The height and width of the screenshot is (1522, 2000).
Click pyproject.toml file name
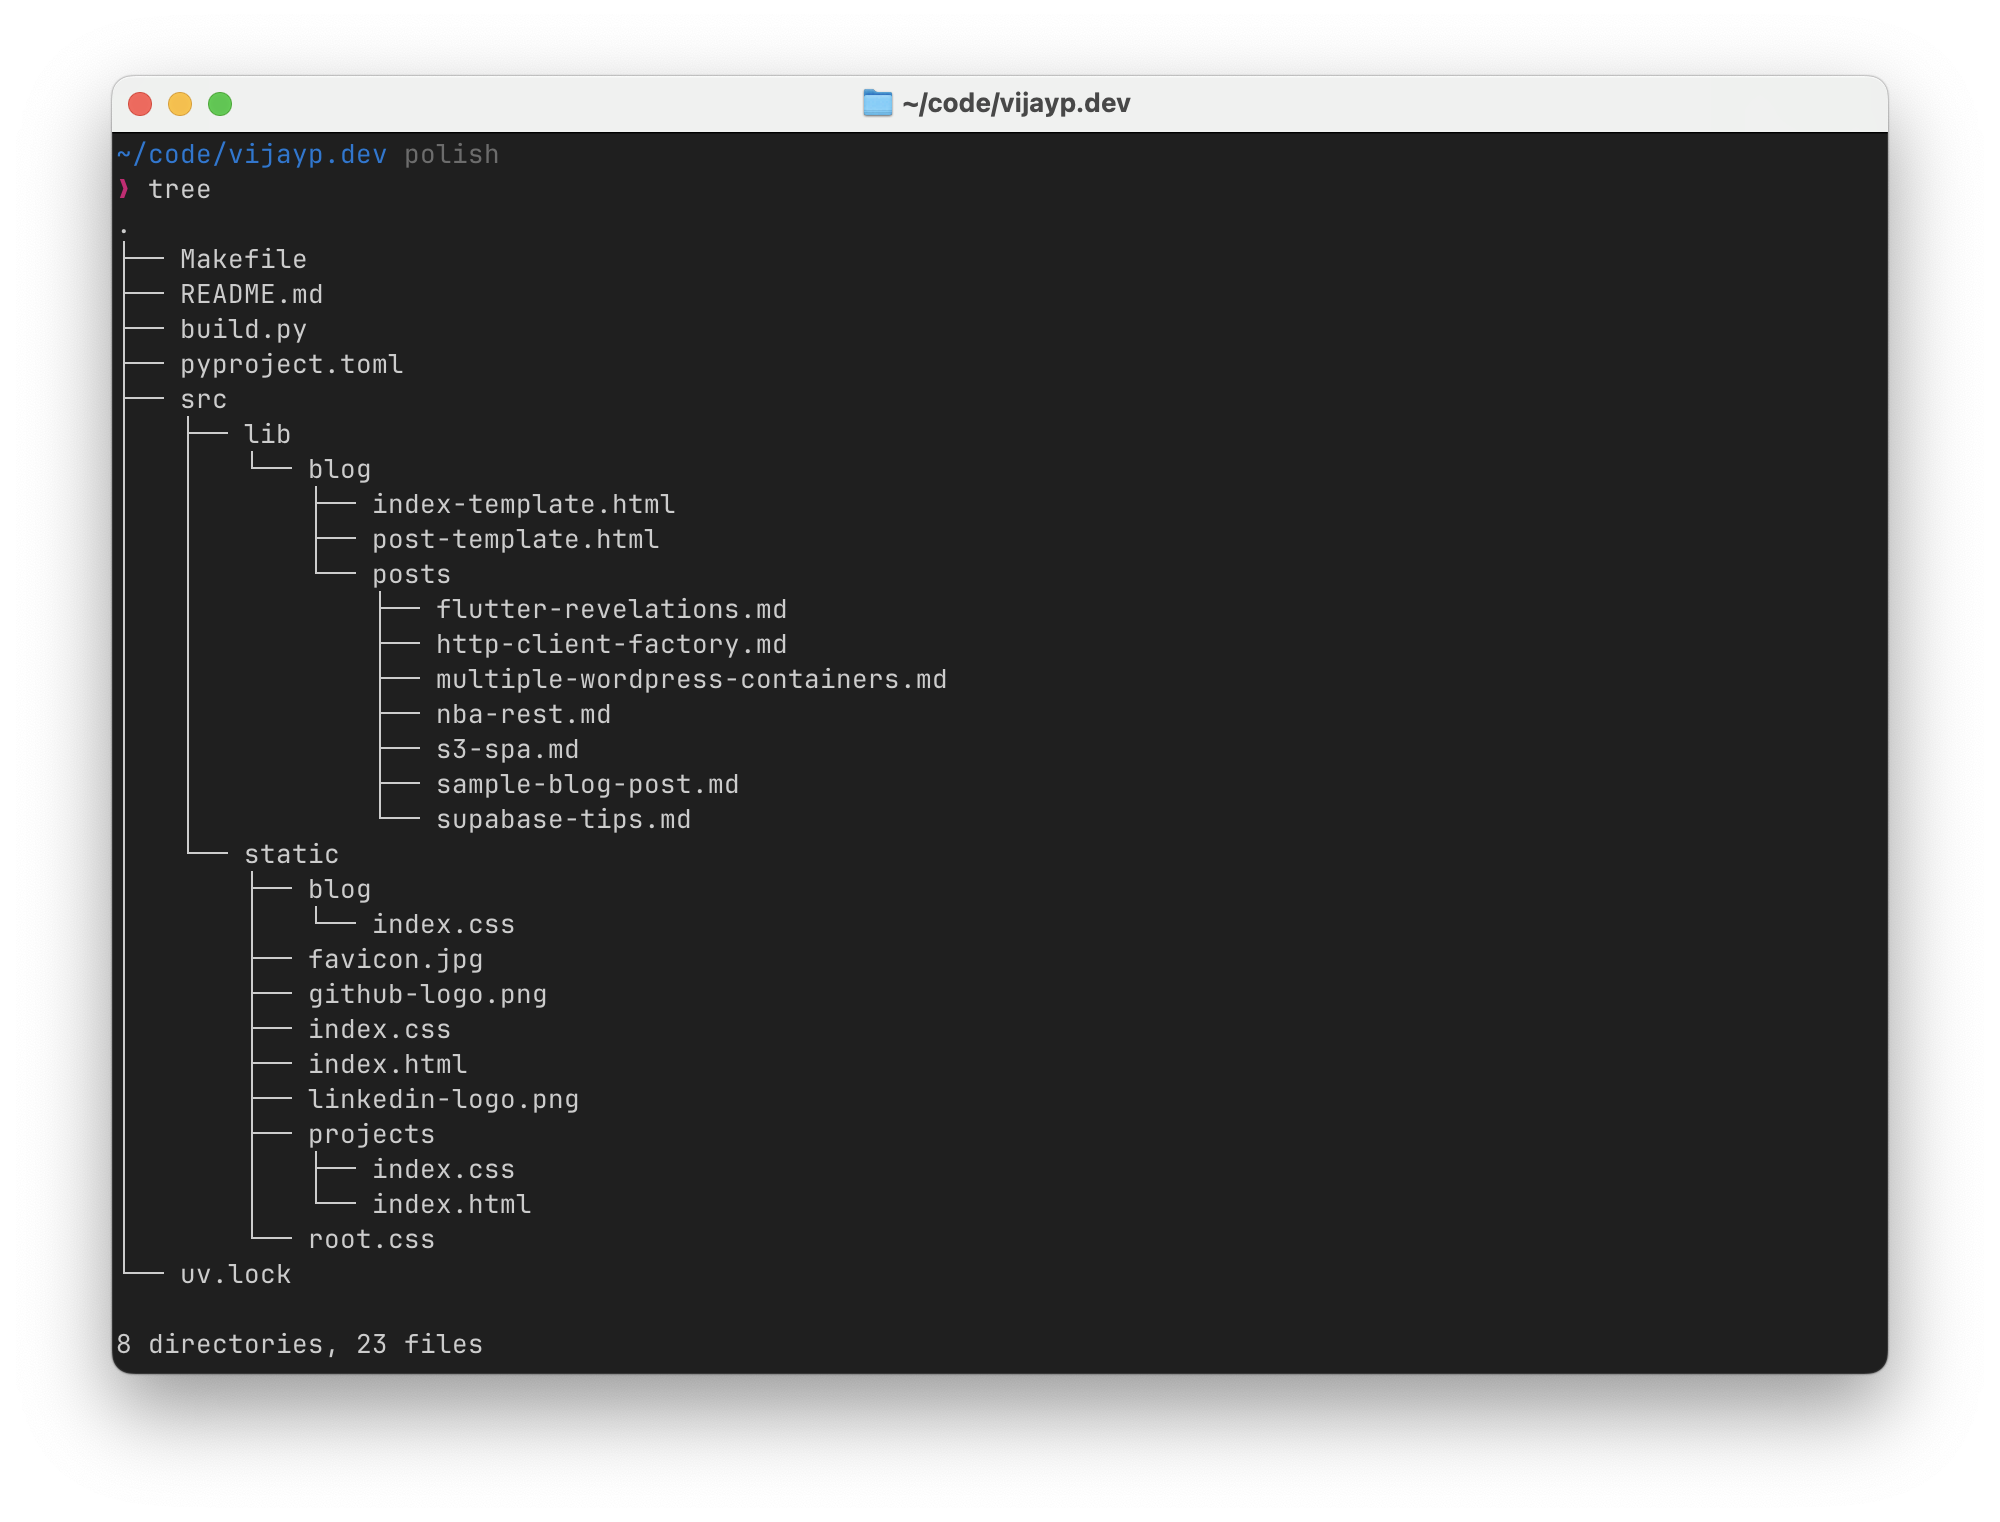click(x=291, y=364)
